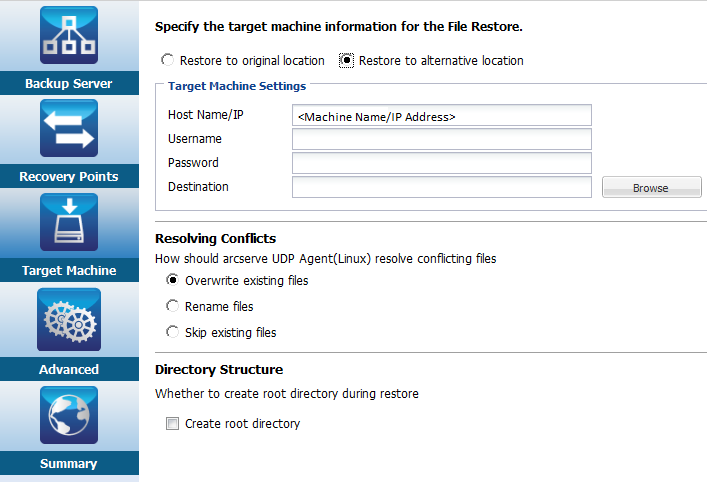The height and width of the screenshot is (482, 707).
Task: Go to the Recovery Points step label
Action: click(x=69, y=177)
